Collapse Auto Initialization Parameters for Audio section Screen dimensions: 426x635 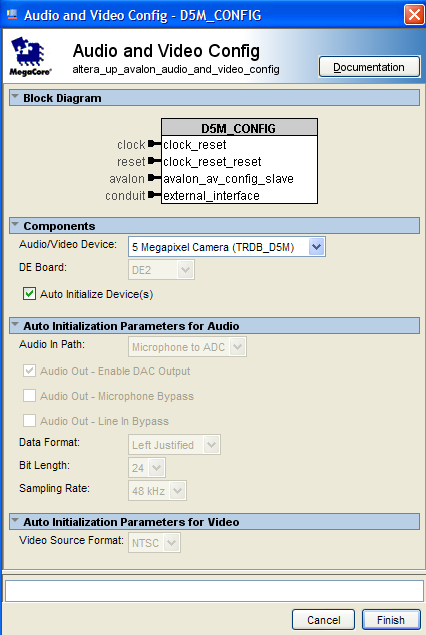(x=15, y=325)
